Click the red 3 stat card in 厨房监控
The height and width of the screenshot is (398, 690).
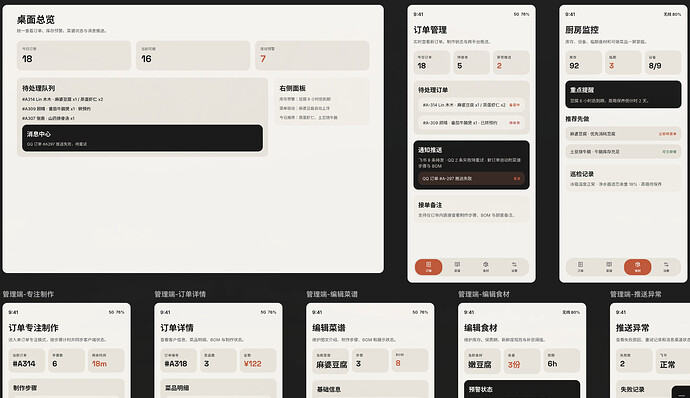tap(623, 63)
